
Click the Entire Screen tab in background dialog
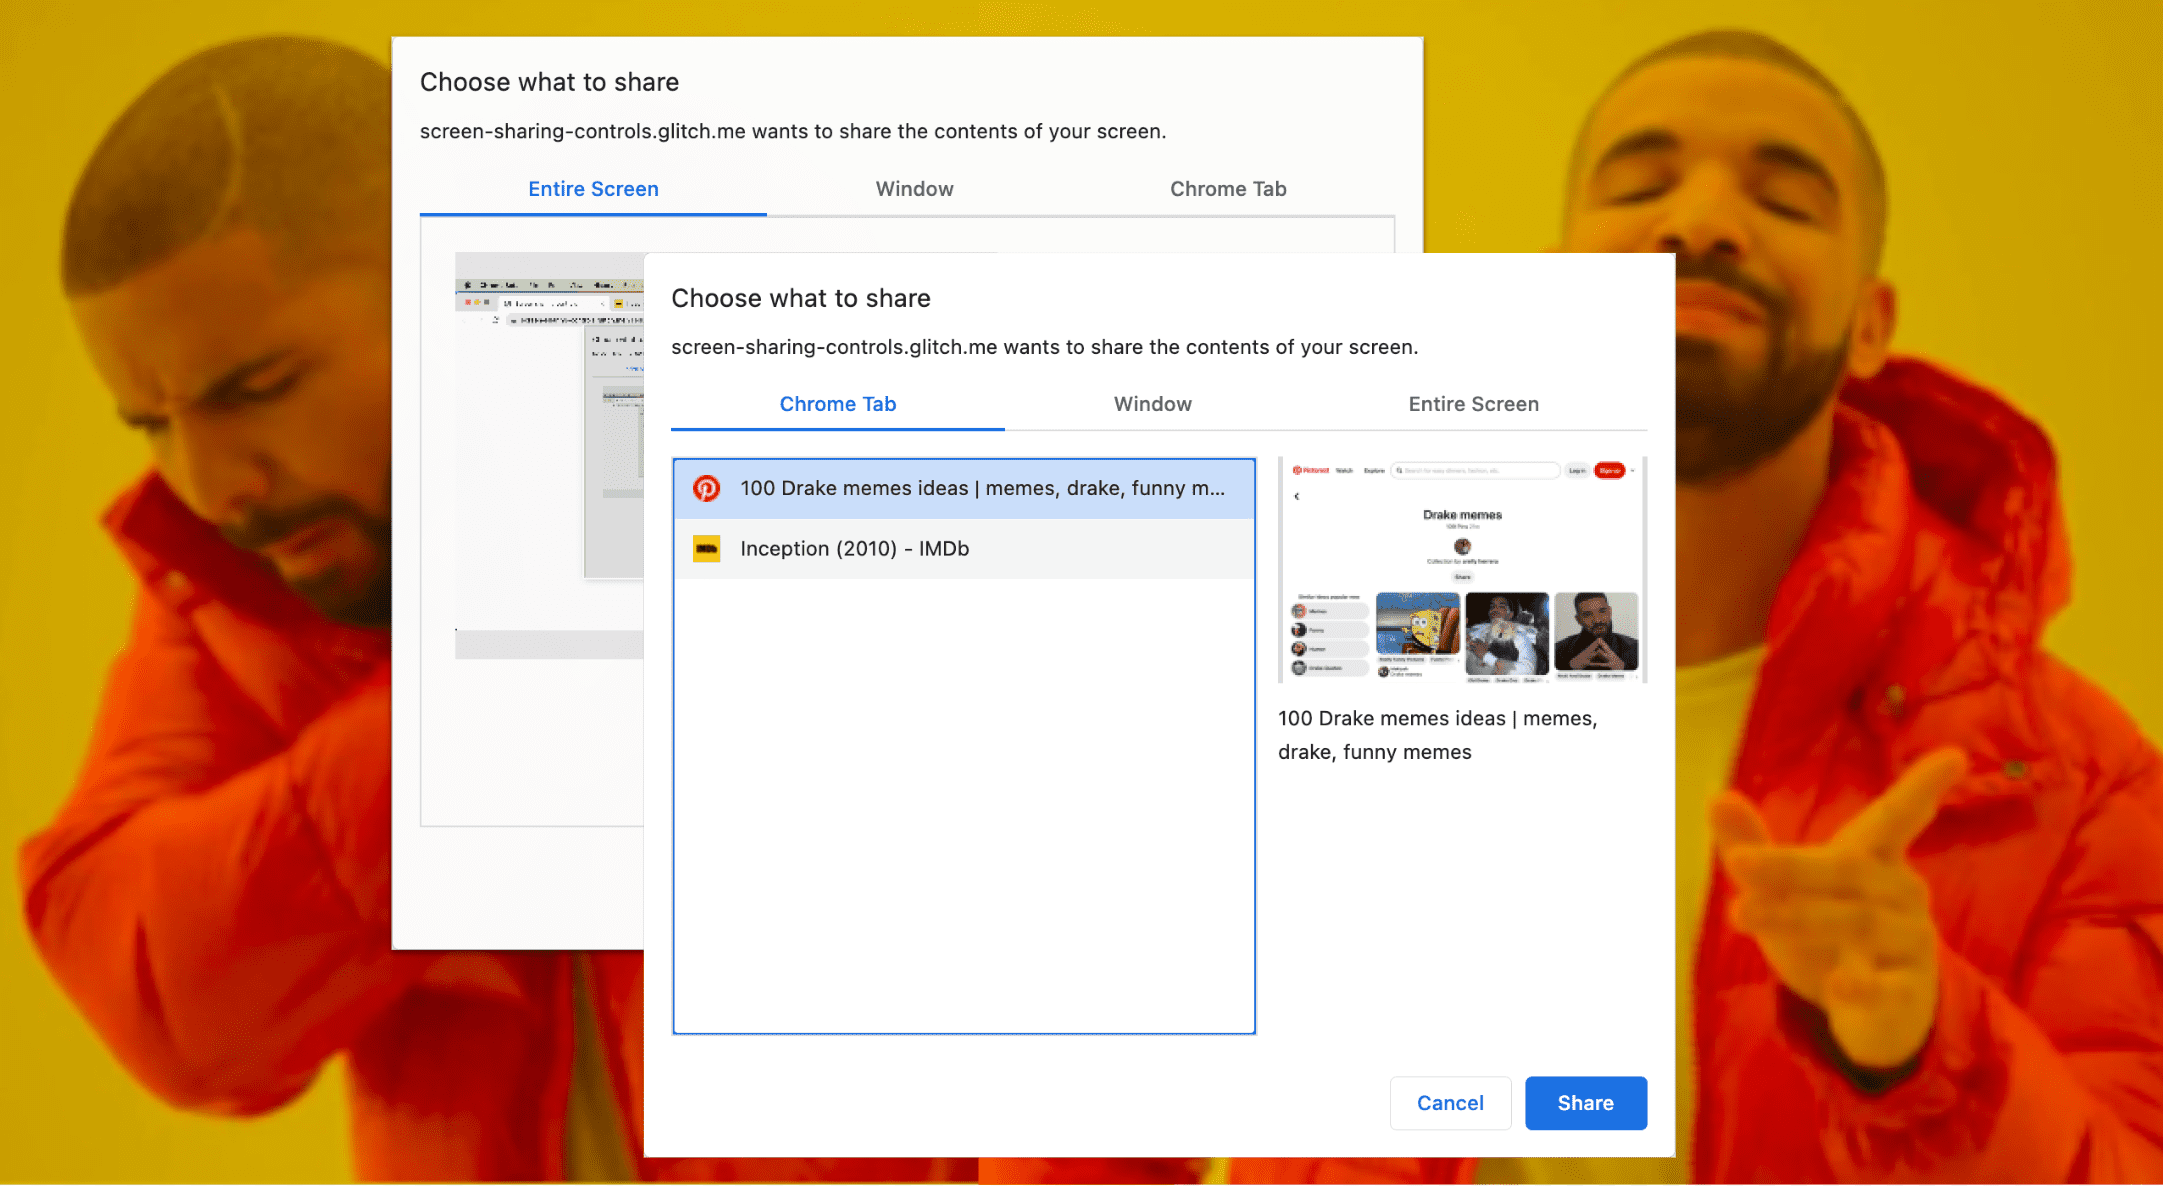coord(594,187)
